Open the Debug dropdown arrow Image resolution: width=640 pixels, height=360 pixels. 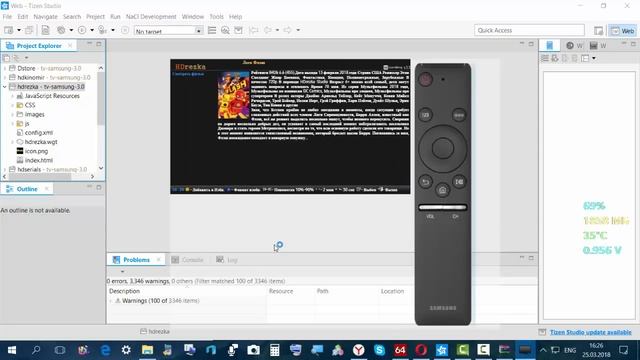pyautogui.click(x=71, y=30)
